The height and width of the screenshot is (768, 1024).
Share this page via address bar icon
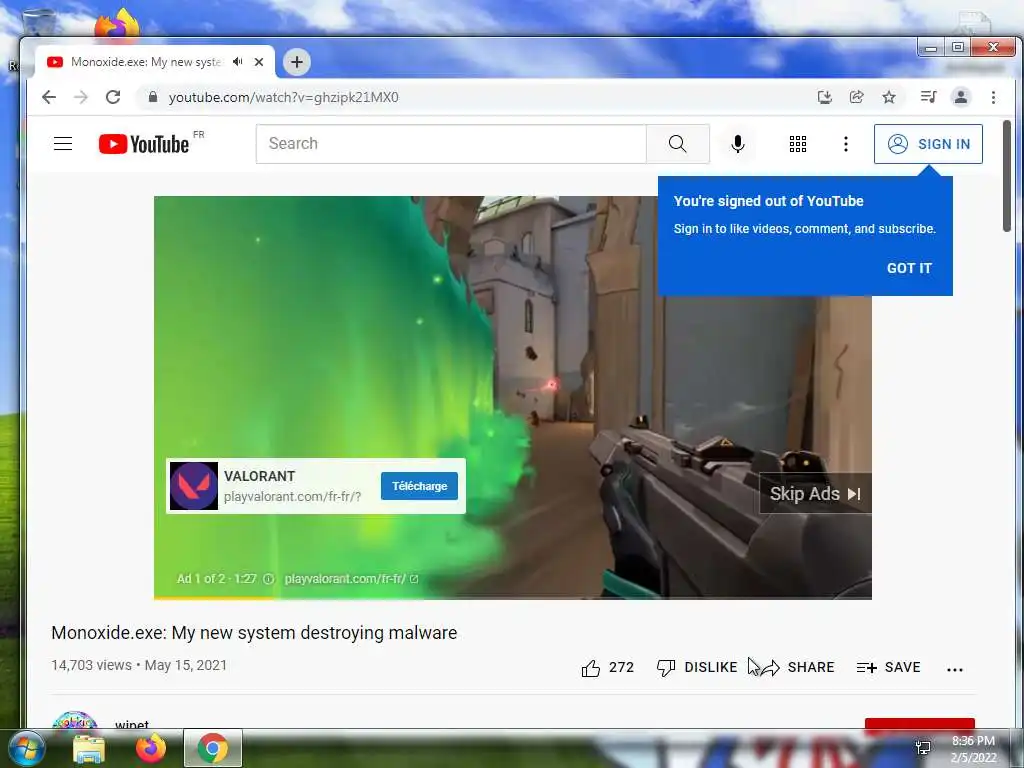click(x=857, y=97)
